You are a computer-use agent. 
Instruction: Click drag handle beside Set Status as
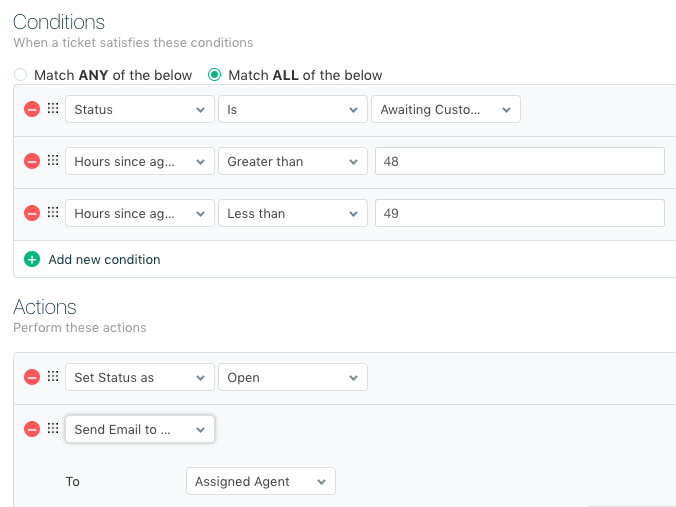pos(53,377)
